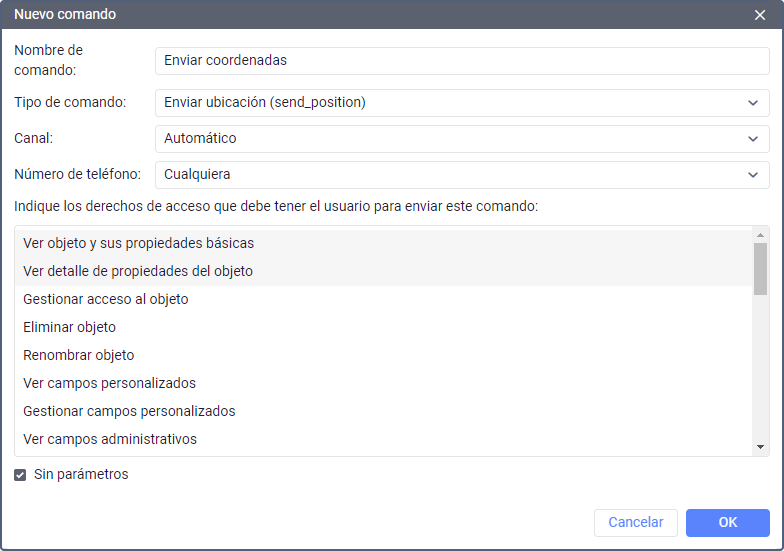Click the scroll down arrow of rights list

pyautogui.click(x=761, y=447)
